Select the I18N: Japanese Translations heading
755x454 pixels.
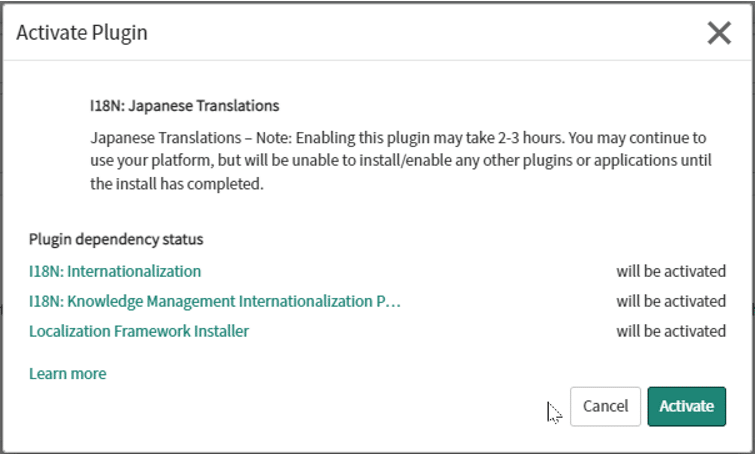click(184, 105)
